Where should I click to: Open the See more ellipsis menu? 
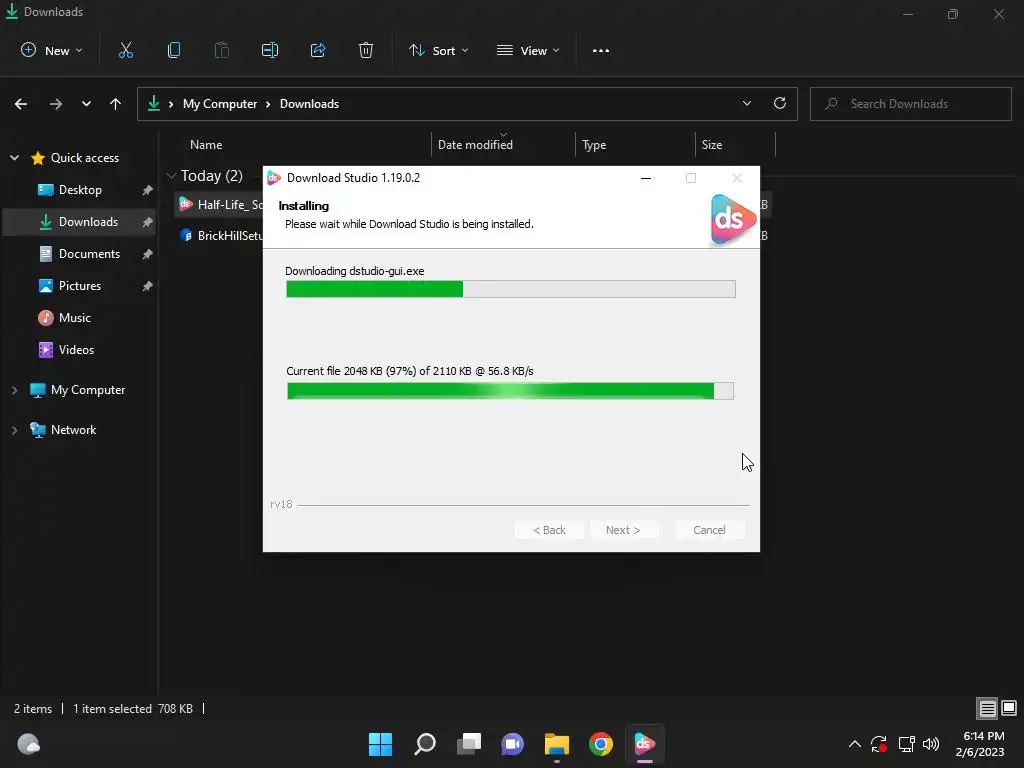601,50
